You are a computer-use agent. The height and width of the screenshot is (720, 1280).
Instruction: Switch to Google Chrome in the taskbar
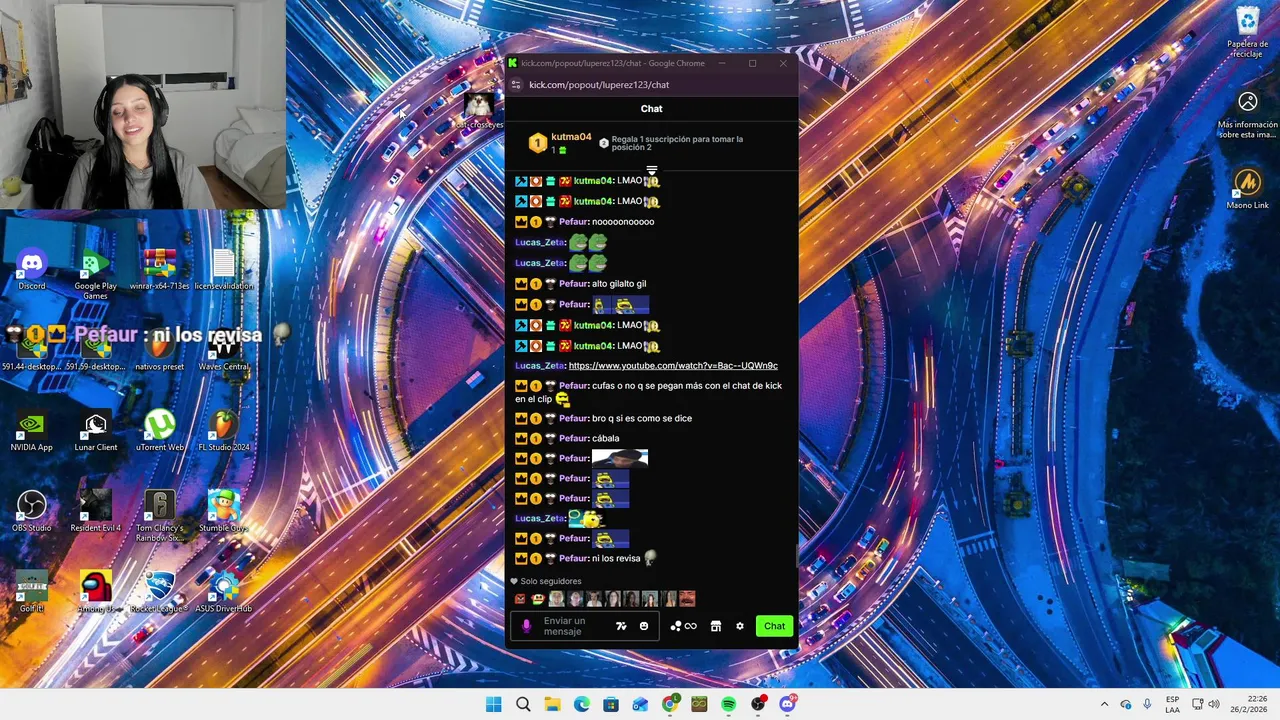pos(670,704)
